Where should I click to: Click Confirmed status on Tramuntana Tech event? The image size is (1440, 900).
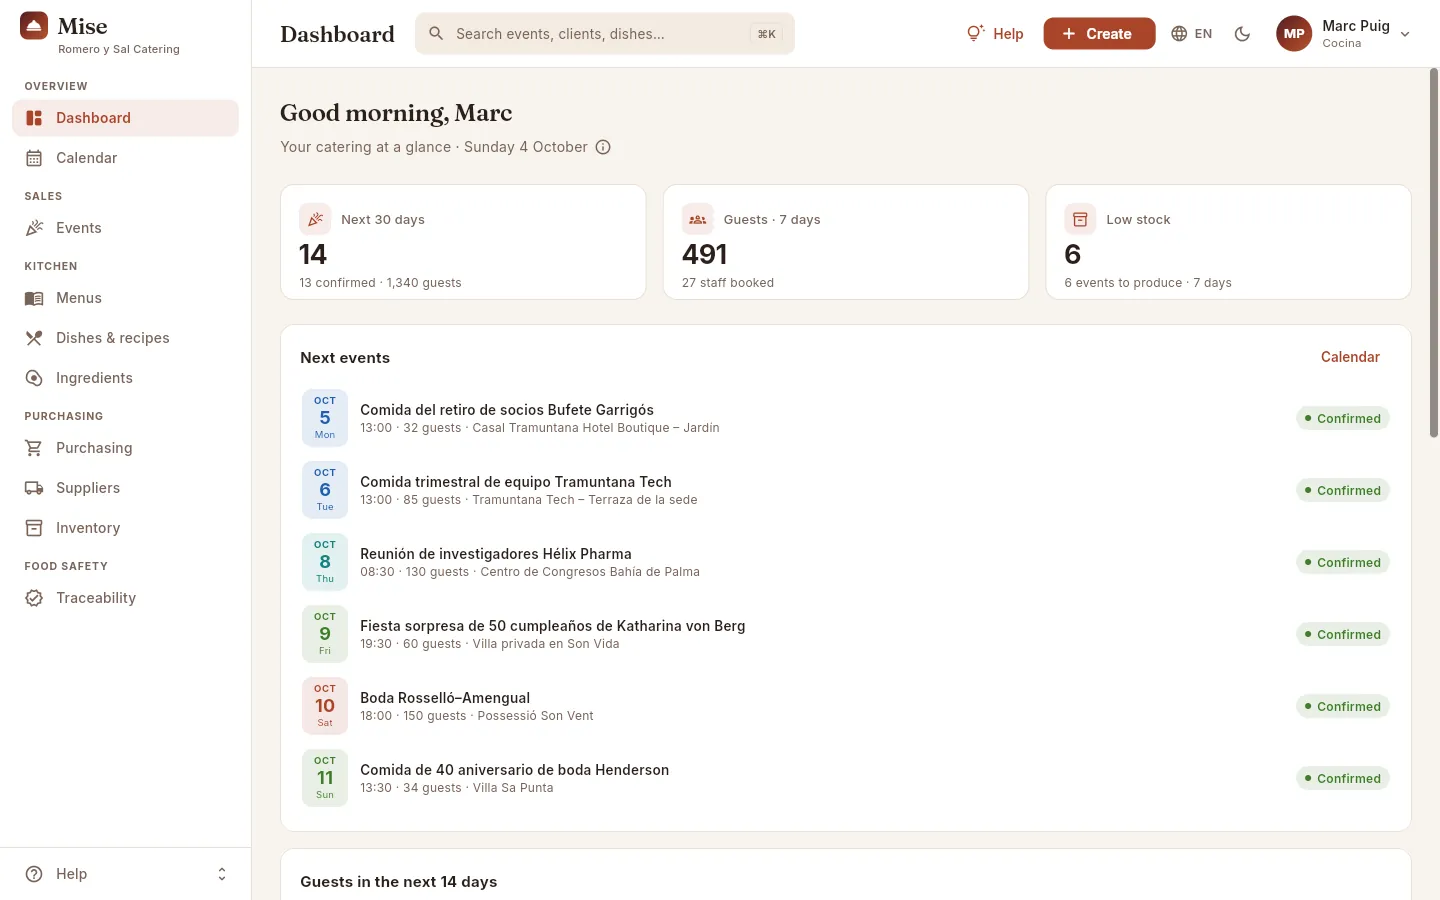click(1343, 490)
